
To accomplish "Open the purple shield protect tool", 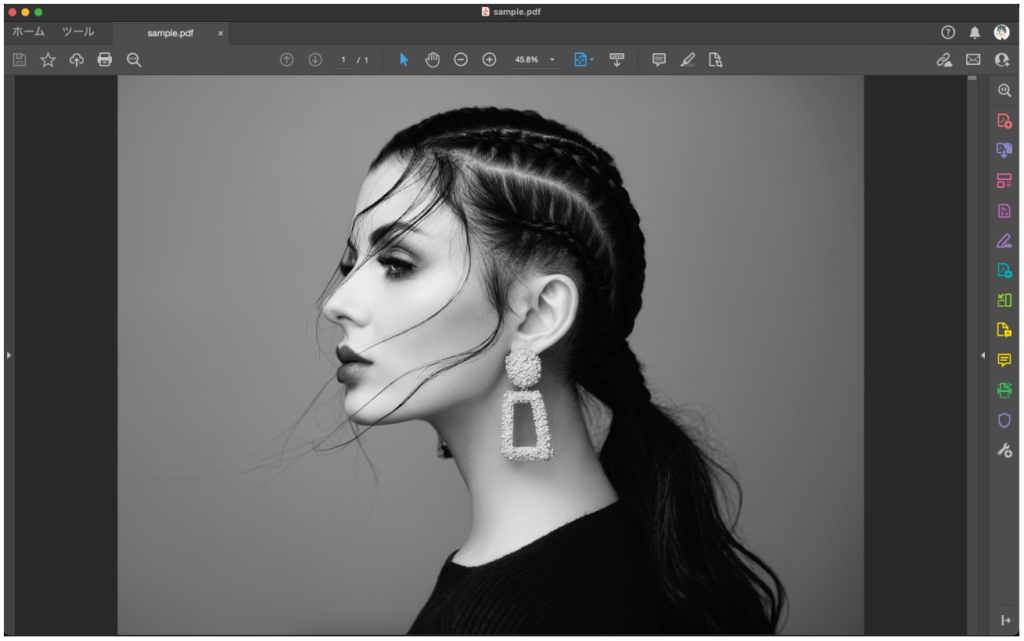I will [1004, 421].
